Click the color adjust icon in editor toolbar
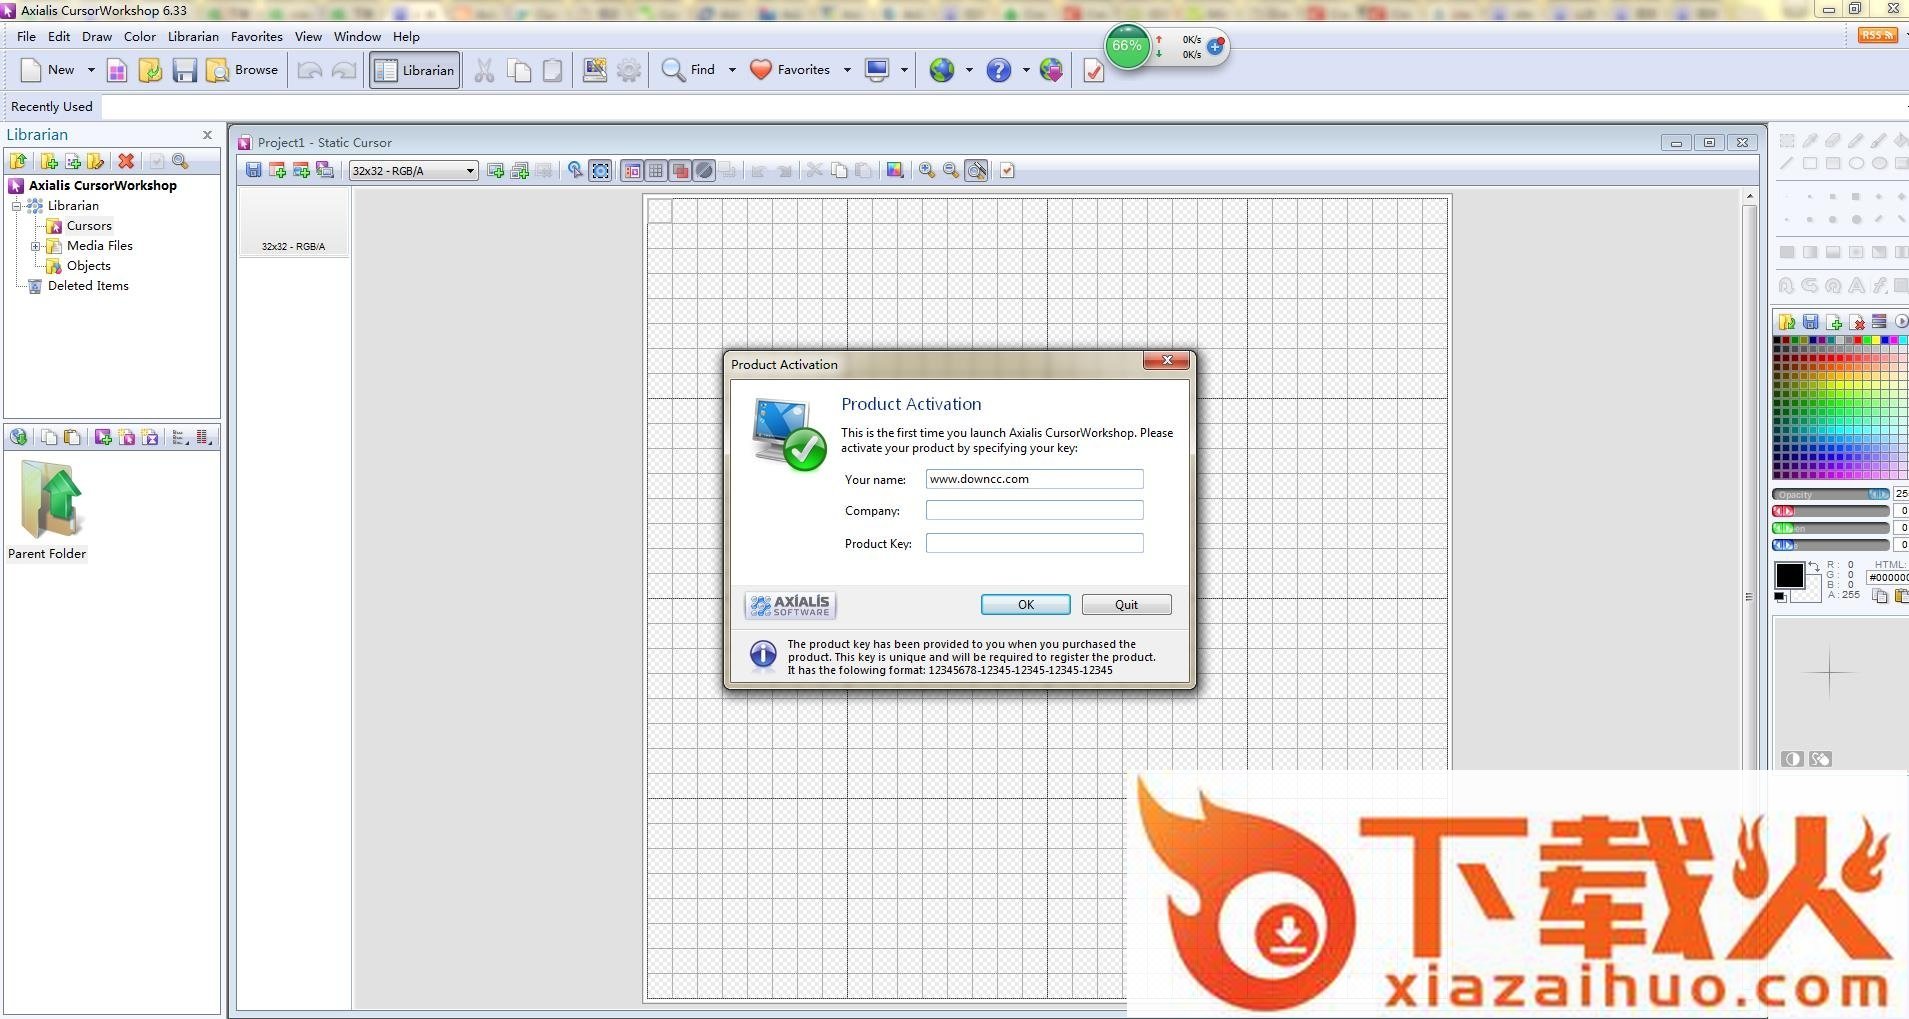The height and width of the screenshot is (1019, 1909). [895, 171]
